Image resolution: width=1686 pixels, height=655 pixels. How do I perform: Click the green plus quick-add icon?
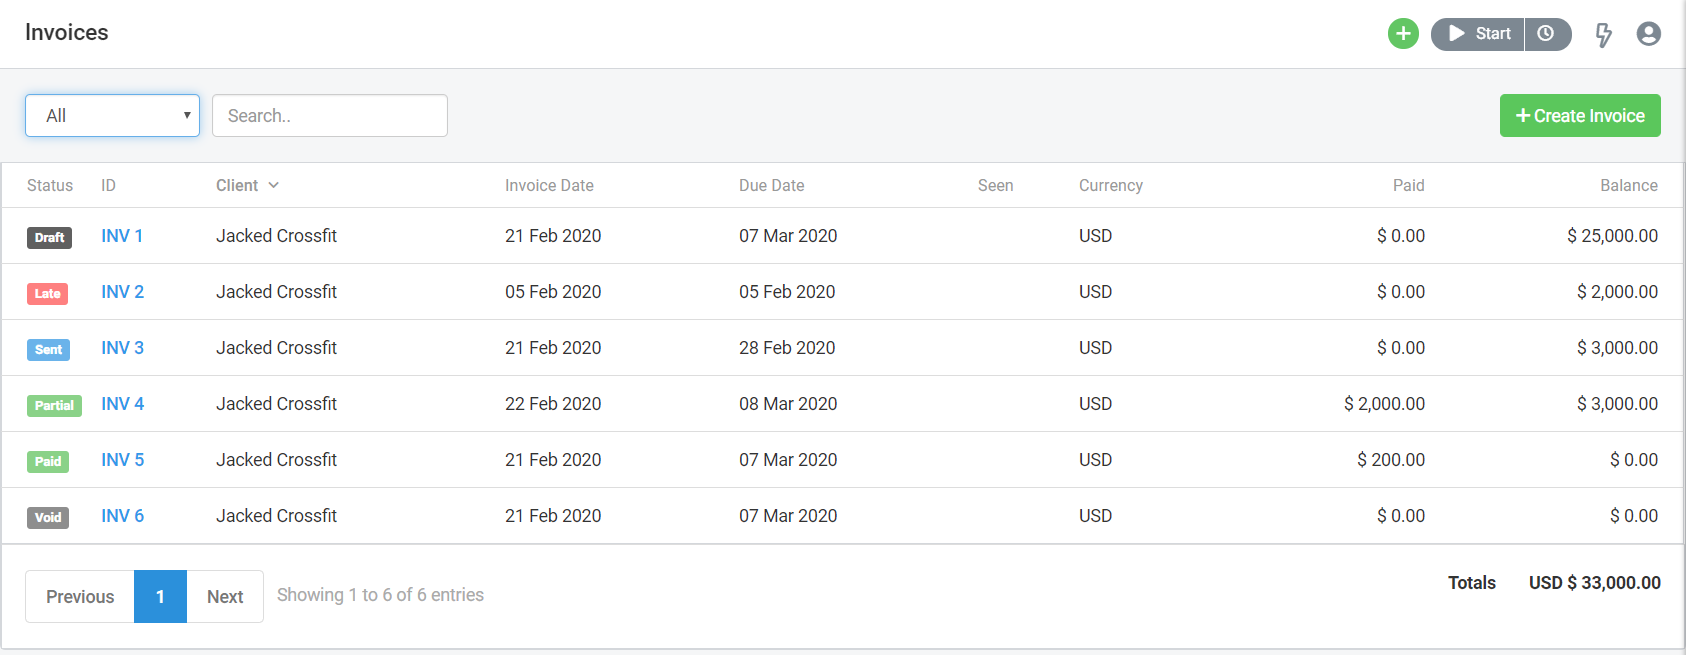tap(1403, 34)
